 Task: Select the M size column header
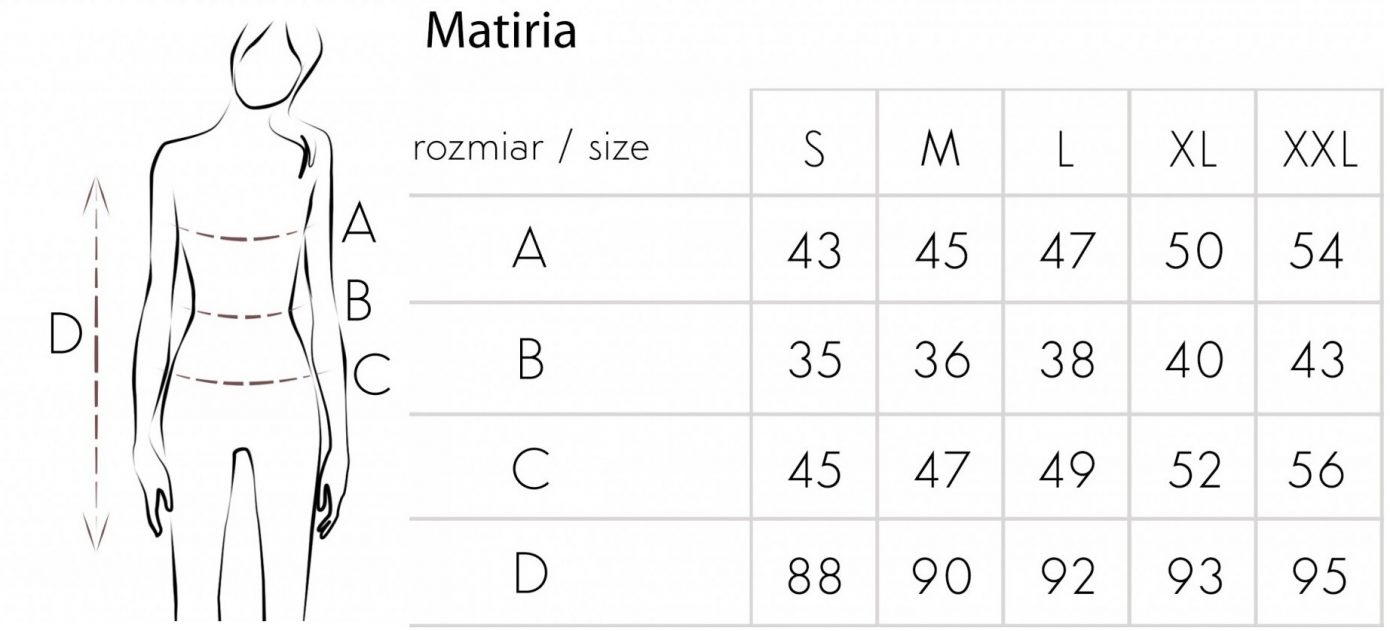940,151
